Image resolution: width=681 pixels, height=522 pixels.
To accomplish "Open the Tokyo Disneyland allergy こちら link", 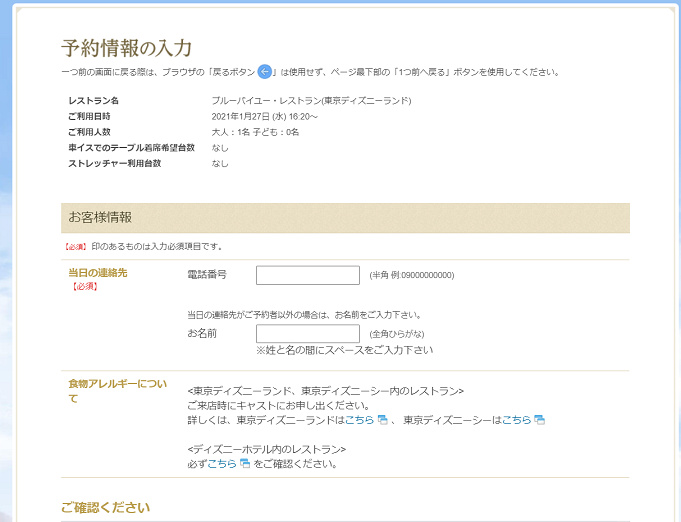I will click(359, 420).
